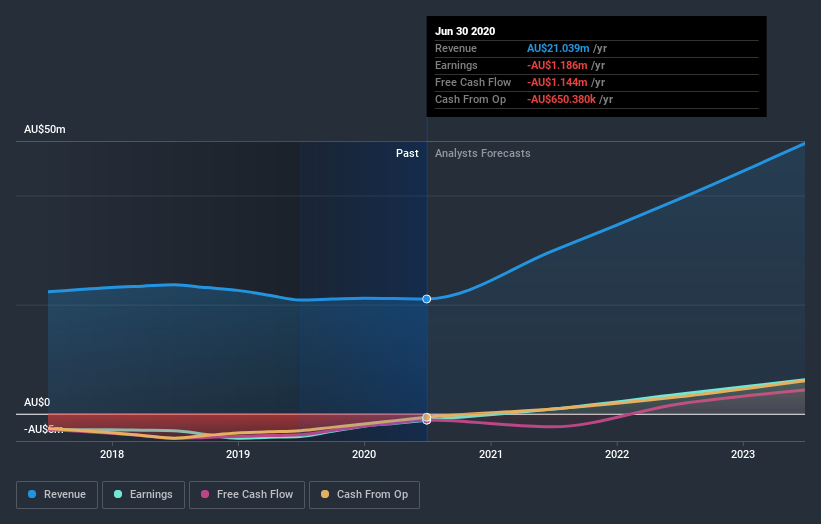Click the Earnings row label in tooltip
Screen dimensions: 821x524
tap(456, 65)
